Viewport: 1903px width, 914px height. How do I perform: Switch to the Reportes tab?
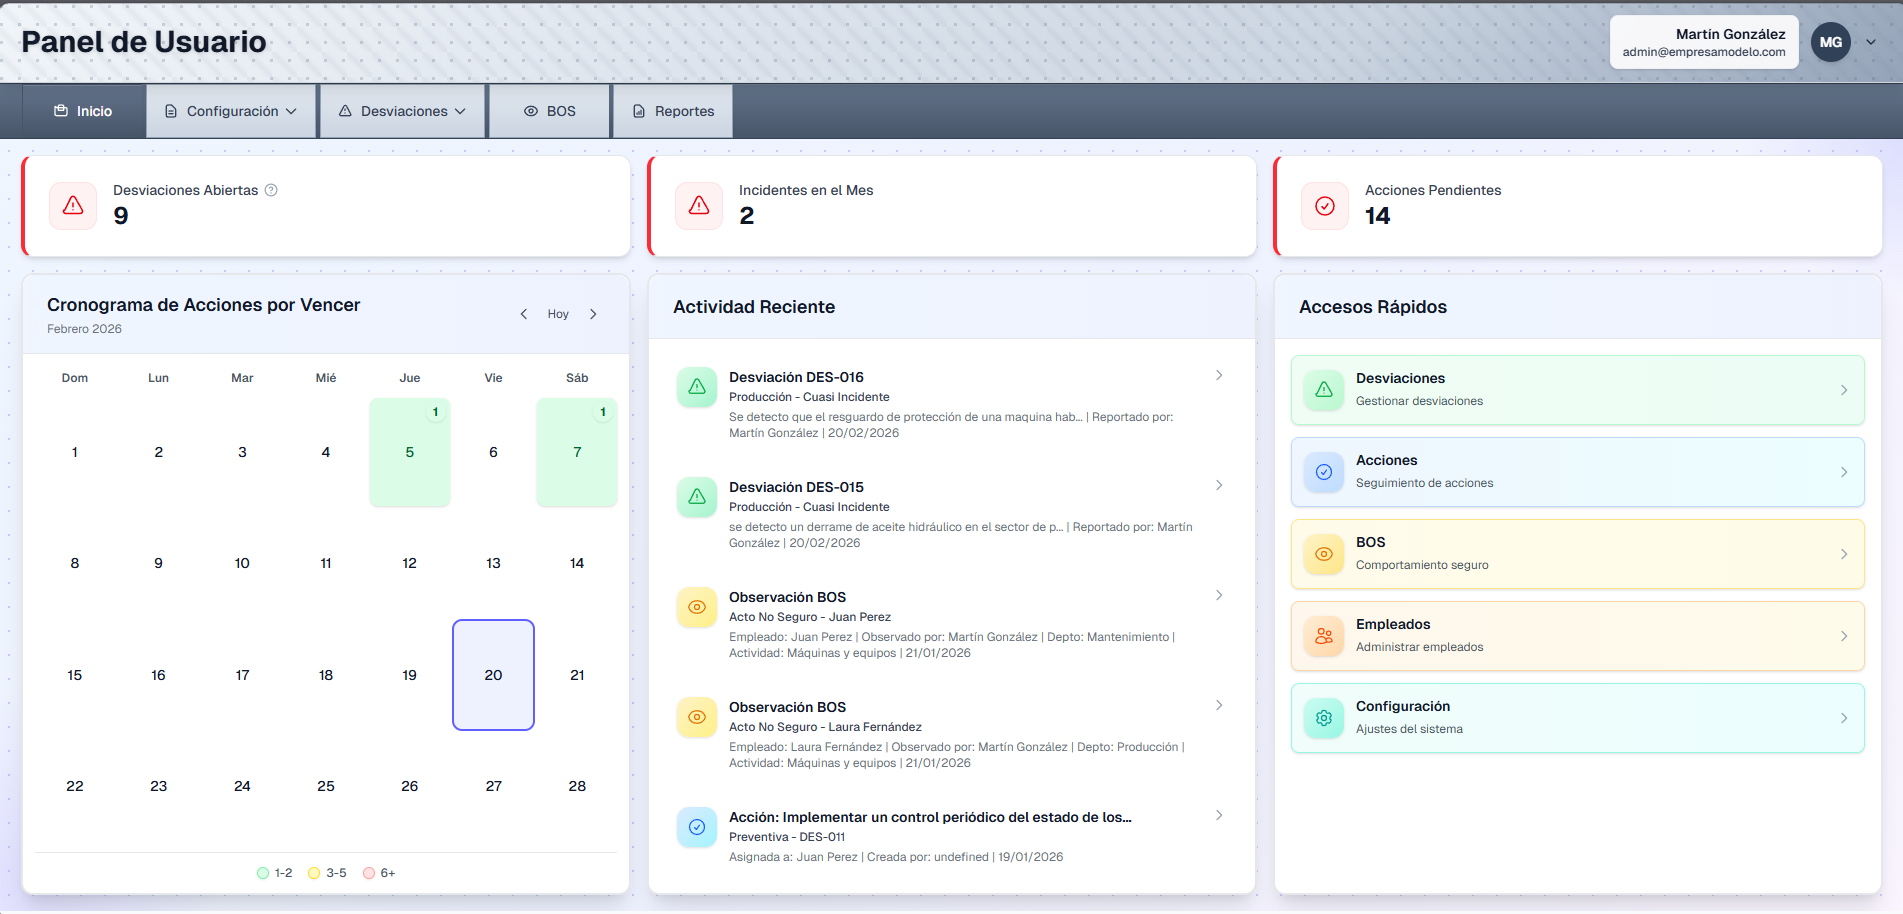(x=673, y=111)
